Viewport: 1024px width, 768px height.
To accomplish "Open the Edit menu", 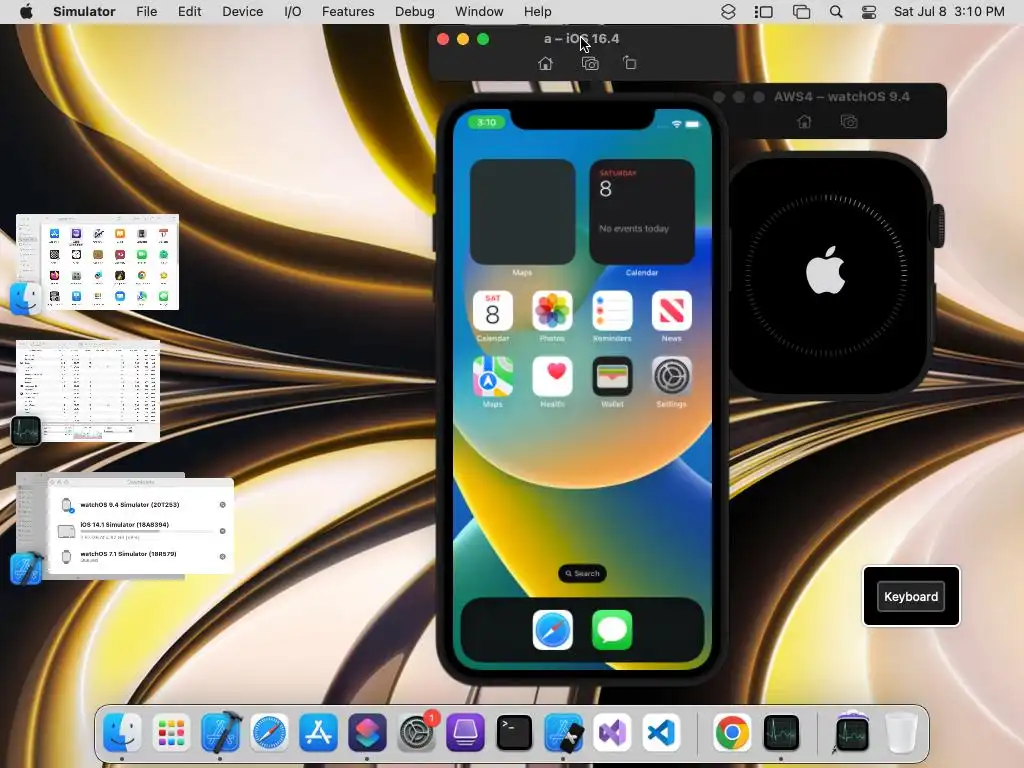I will (x=189, y=12).
